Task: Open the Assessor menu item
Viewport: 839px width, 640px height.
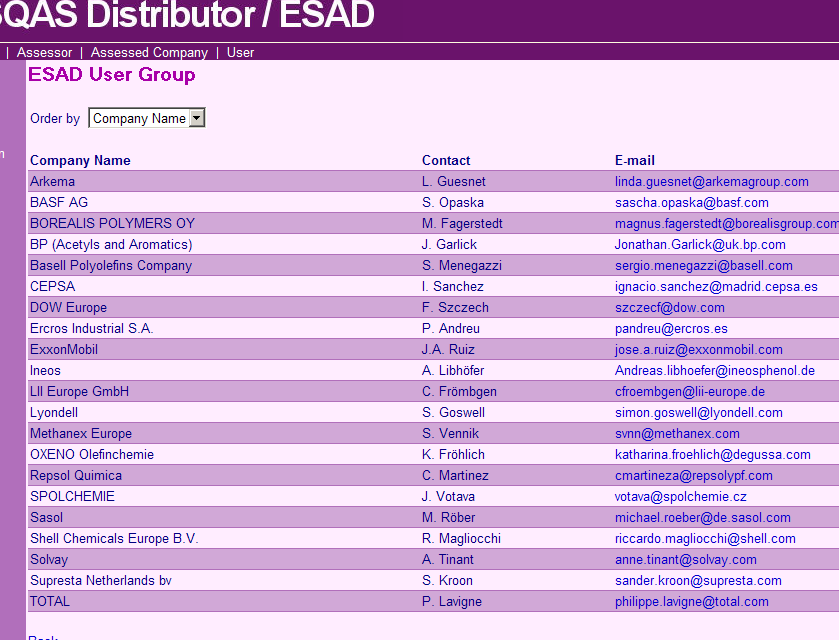Action: point(44,52)
